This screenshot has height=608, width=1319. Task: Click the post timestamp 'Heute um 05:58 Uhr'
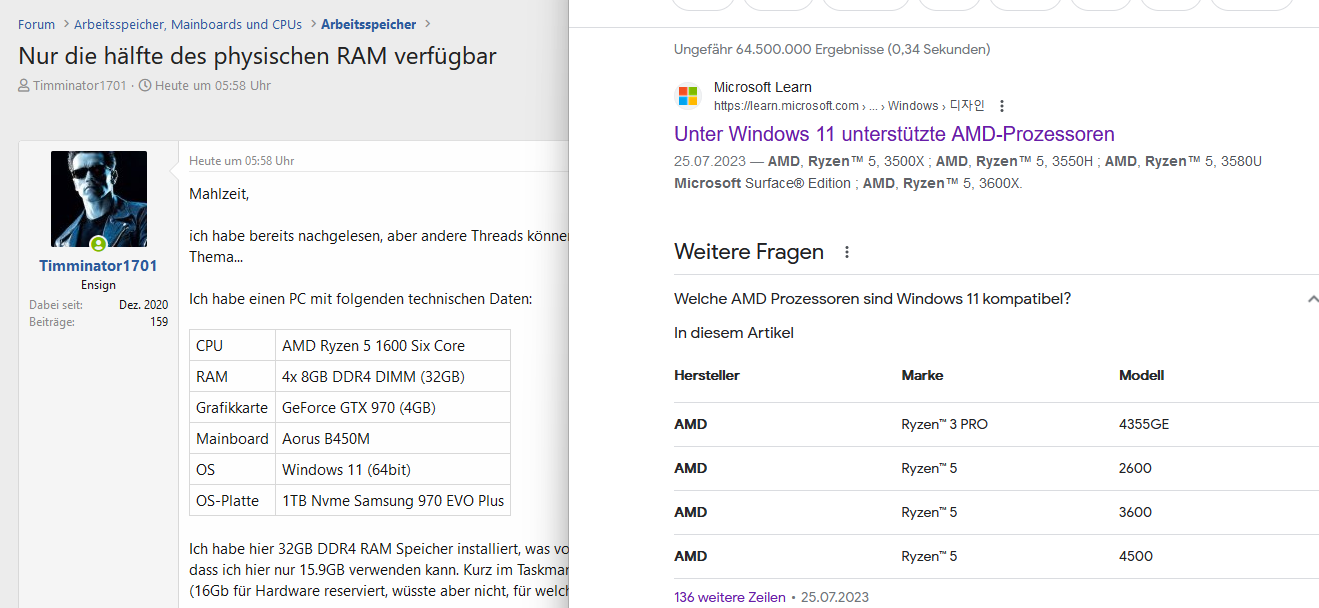coord(241,161)
